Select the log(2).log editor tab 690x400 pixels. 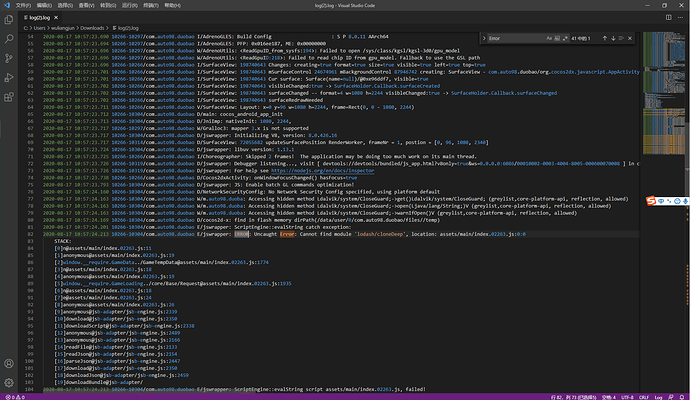[x=42, y=17]
